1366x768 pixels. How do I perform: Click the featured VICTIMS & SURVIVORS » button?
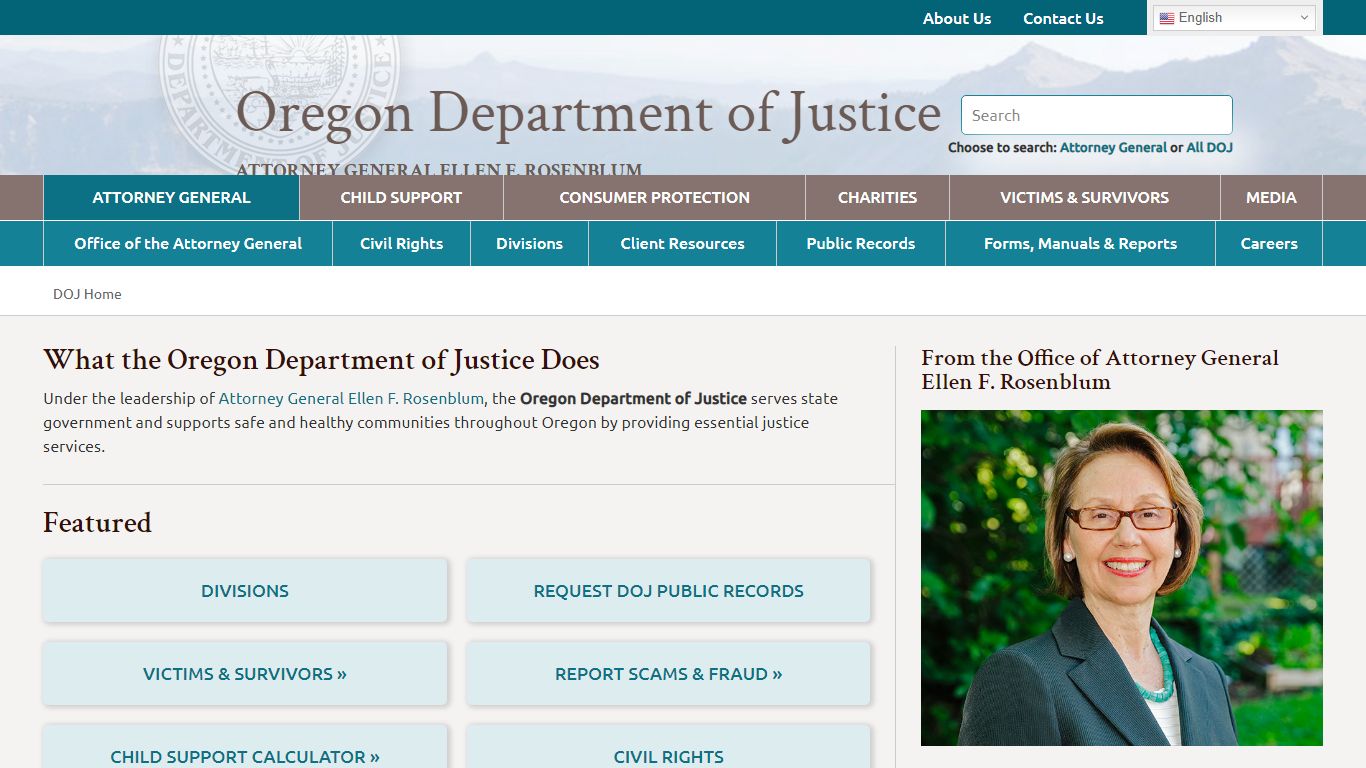(245, 674)
